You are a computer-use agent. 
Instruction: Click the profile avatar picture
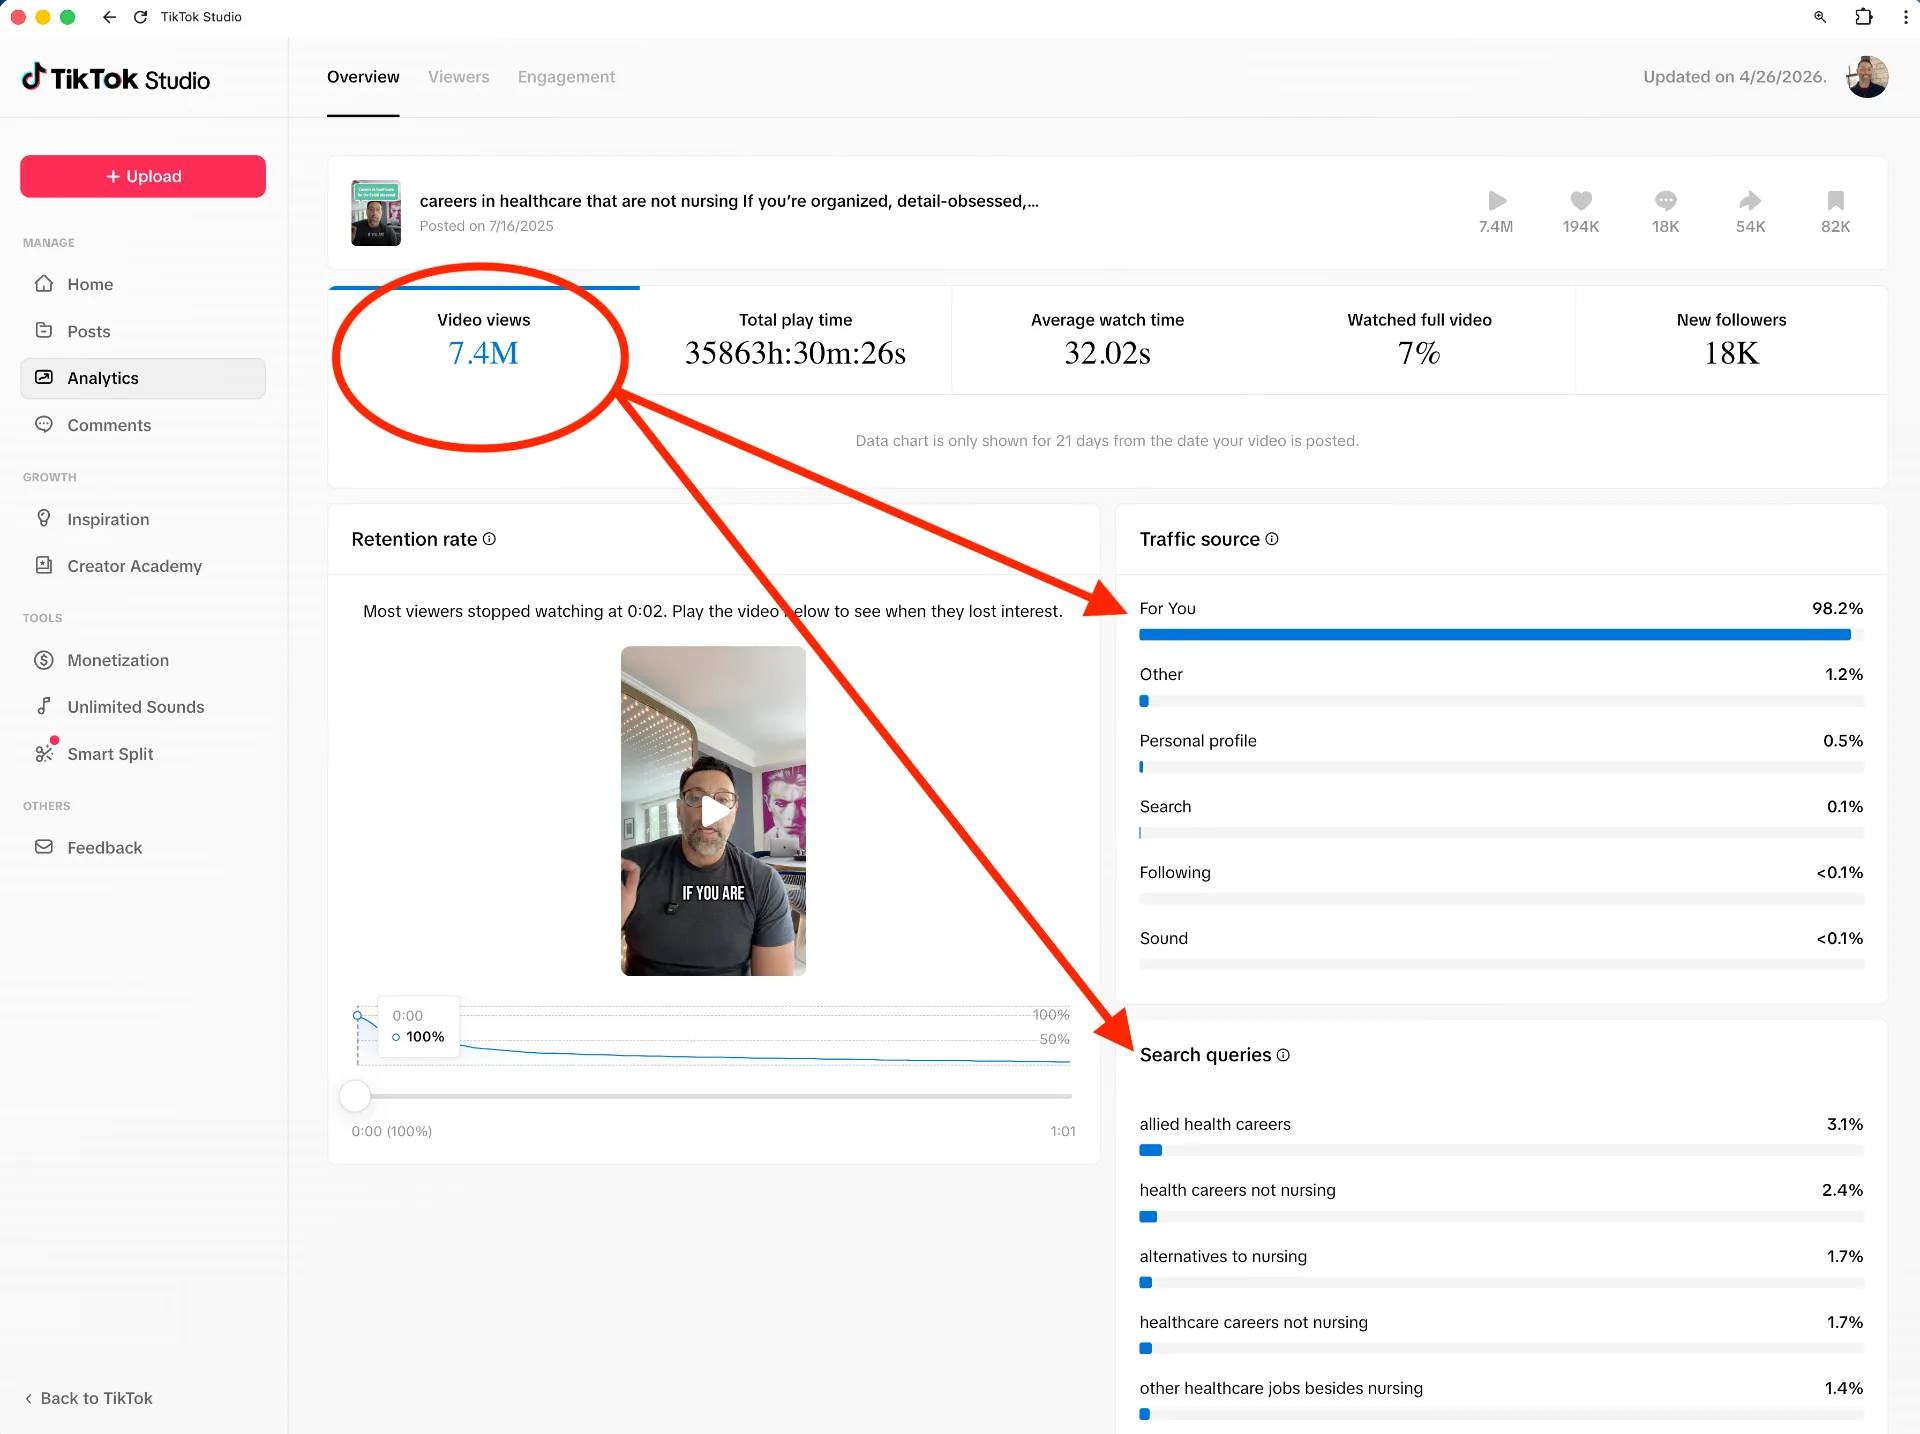pos(1867,77)
